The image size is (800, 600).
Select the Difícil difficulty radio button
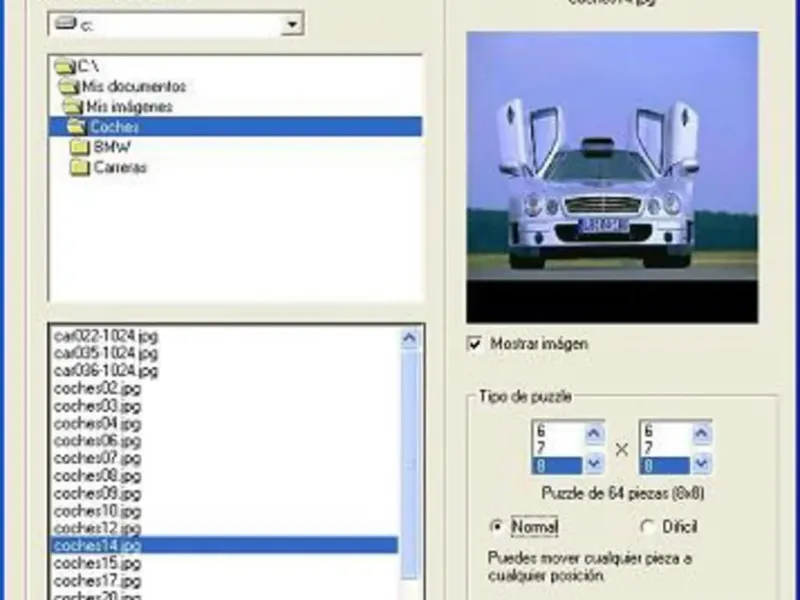(x=647, y=527)
